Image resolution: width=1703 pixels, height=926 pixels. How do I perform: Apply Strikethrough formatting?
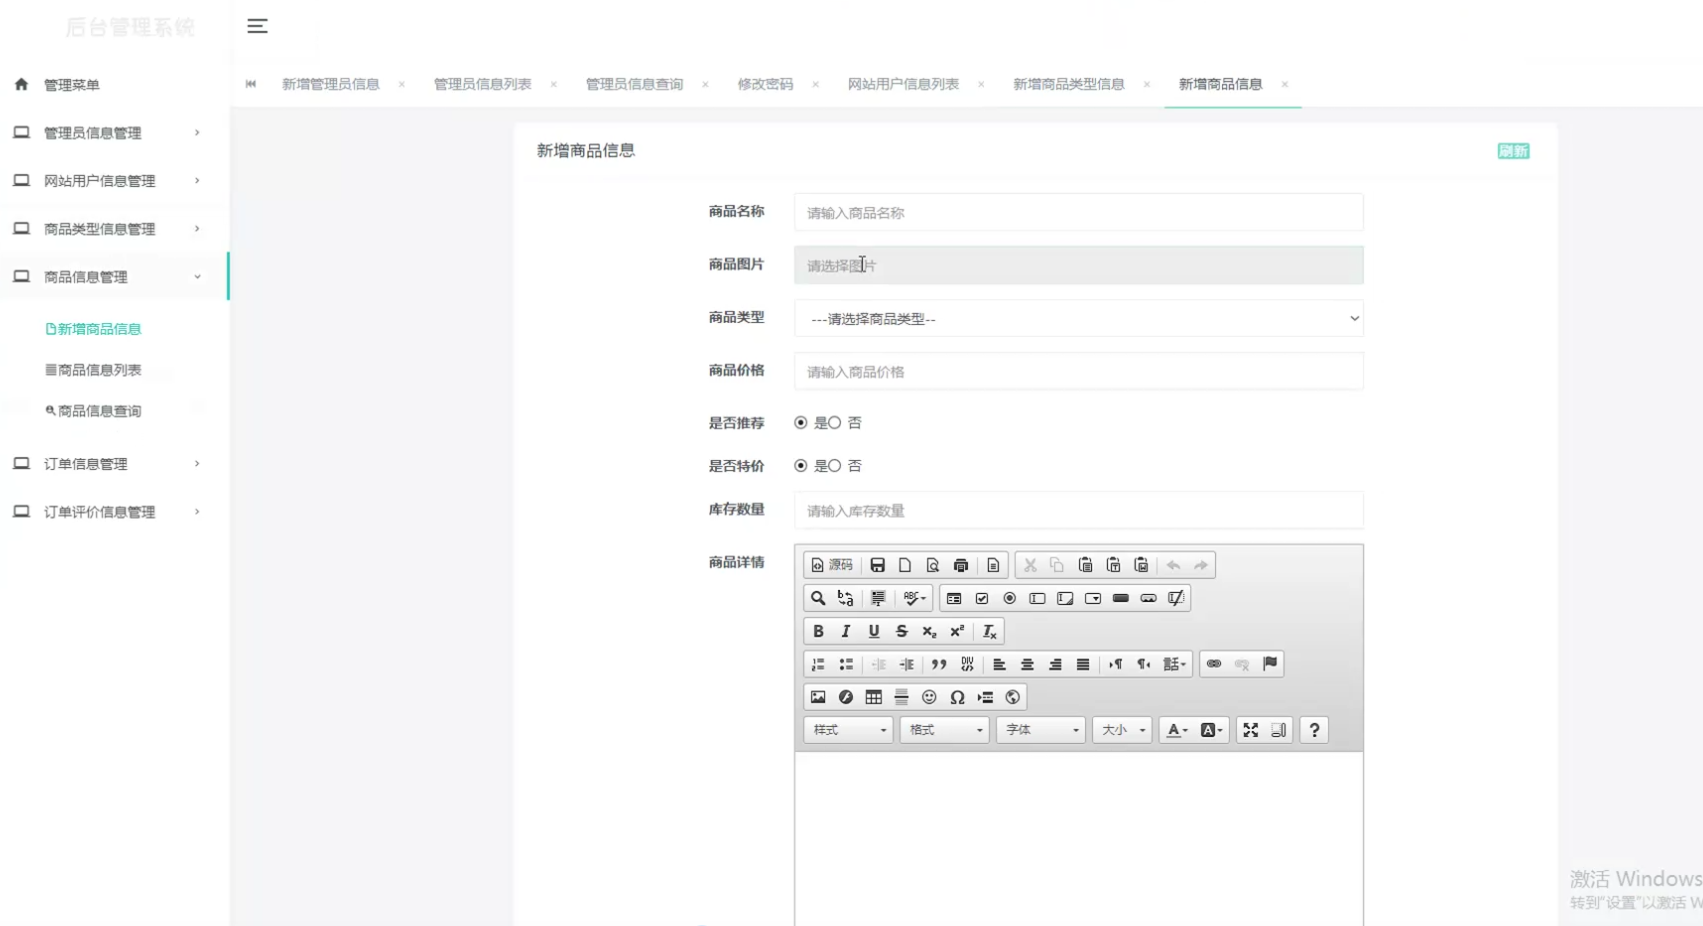coord(902,631)
